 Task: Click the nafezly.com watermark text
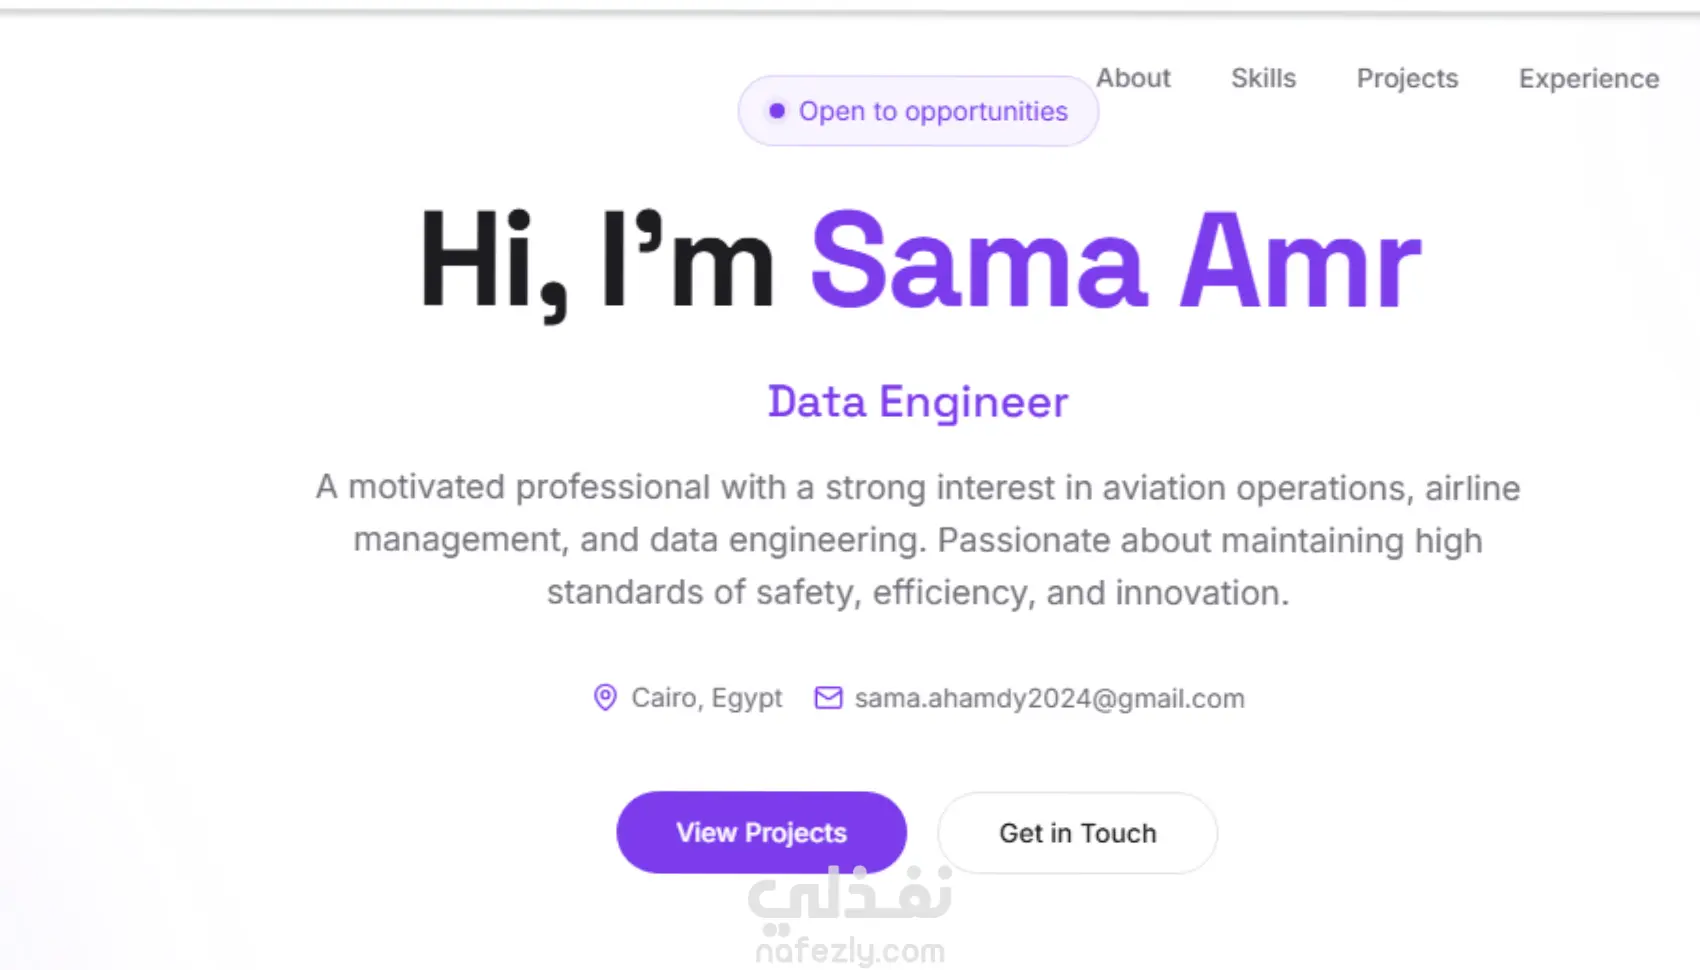(850, 951)
